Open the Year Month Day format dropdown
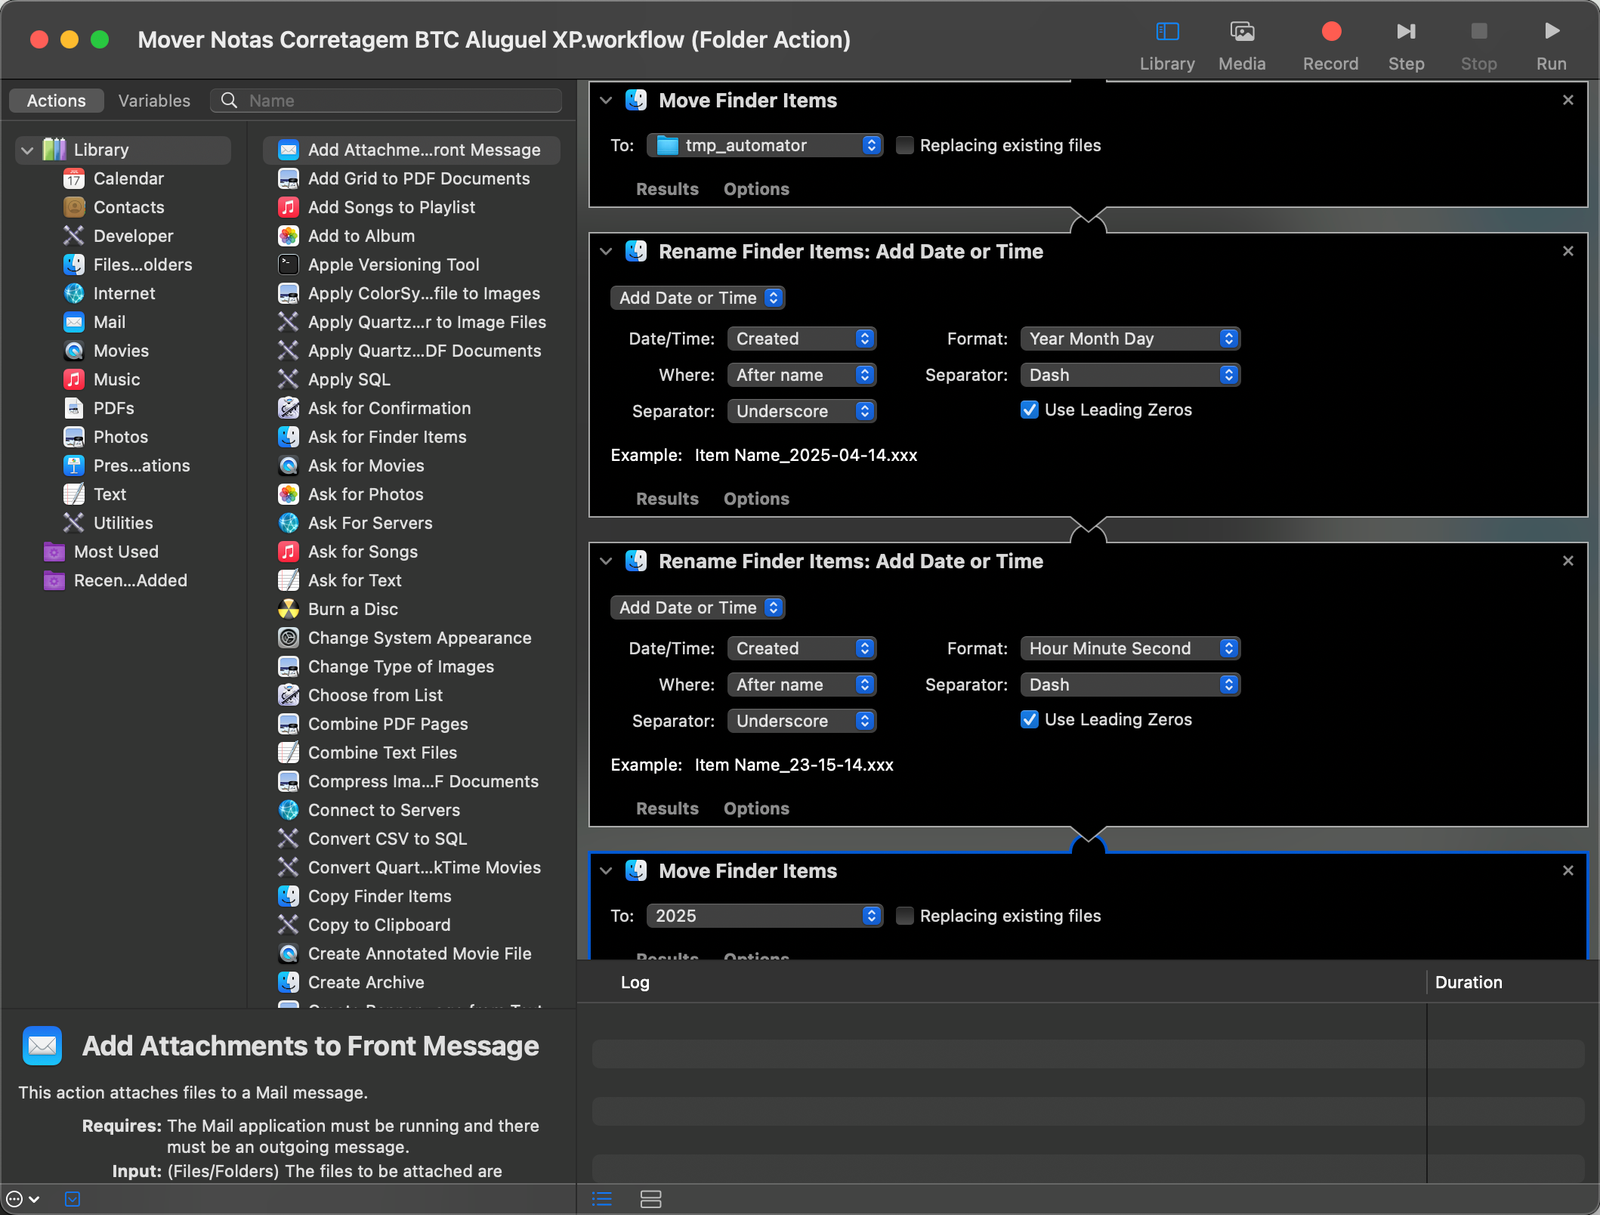This screenshot has height=1215, width=1600. click(1130, 339)
